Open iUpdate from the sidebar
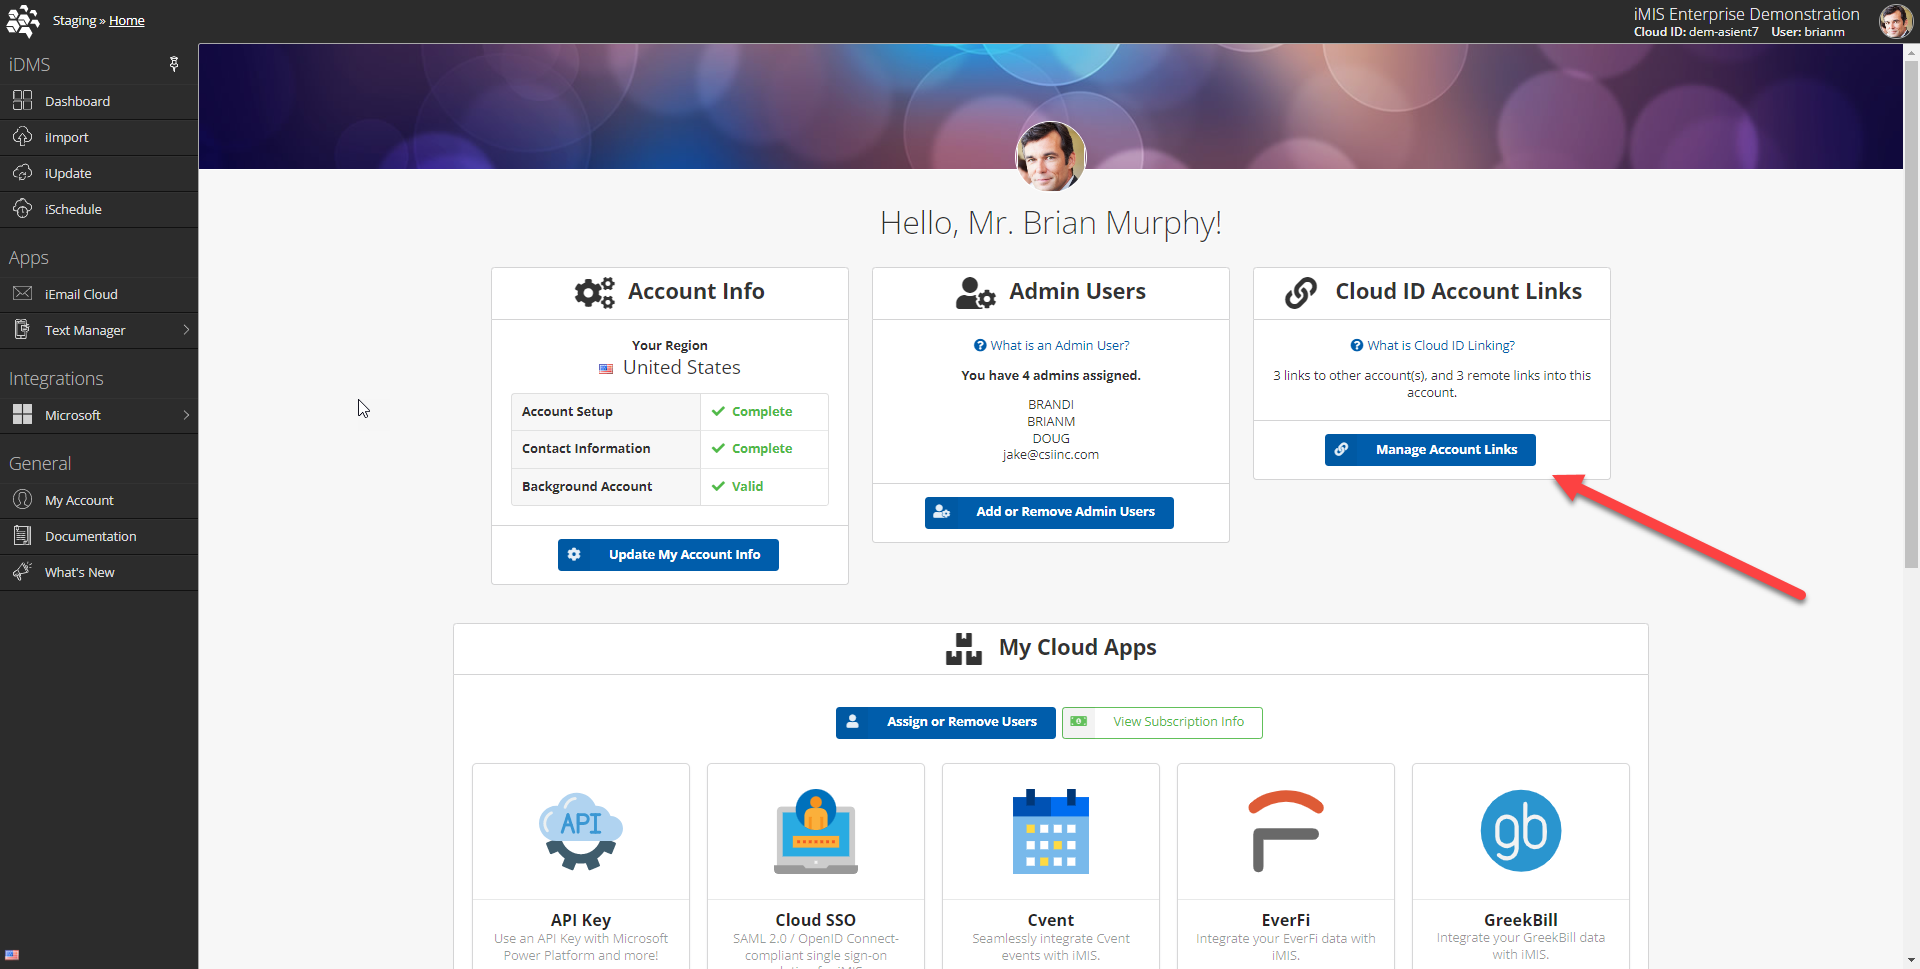Screen dimensions: 1920x969 coord(68,173)
